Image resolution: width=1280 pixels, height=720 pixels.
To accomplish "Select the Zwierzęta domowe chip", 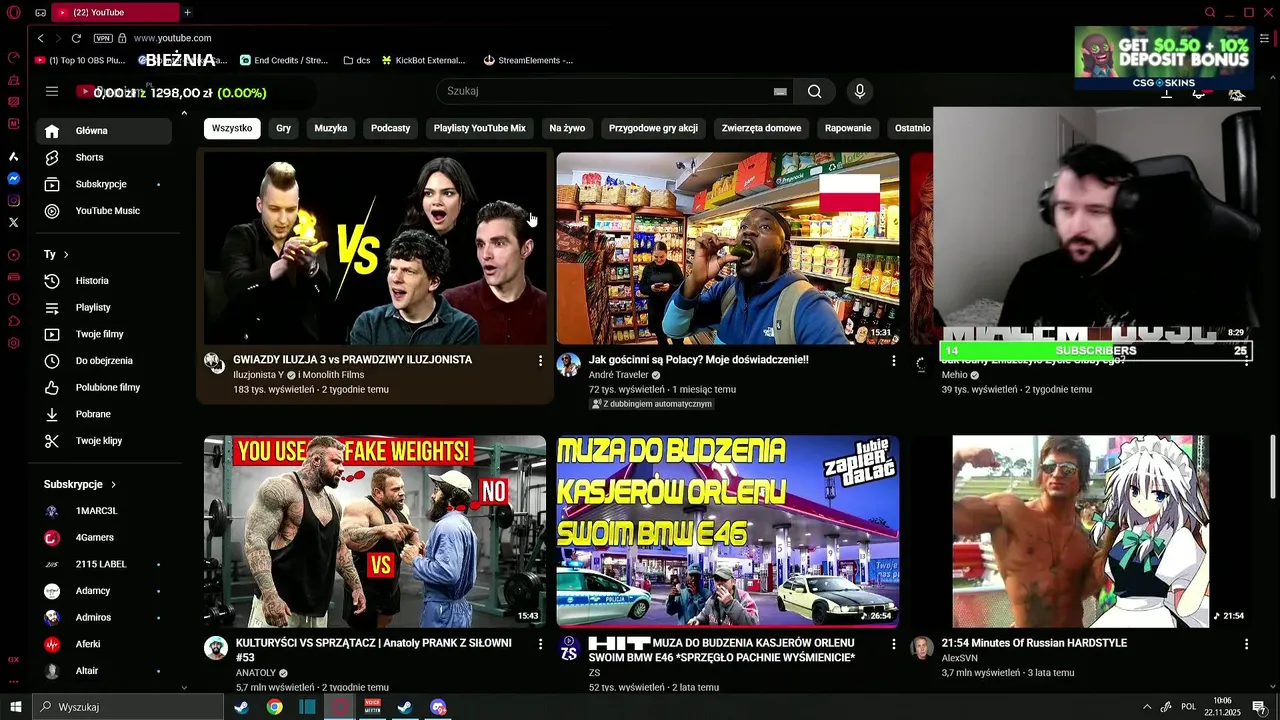I will coord(761,128).
